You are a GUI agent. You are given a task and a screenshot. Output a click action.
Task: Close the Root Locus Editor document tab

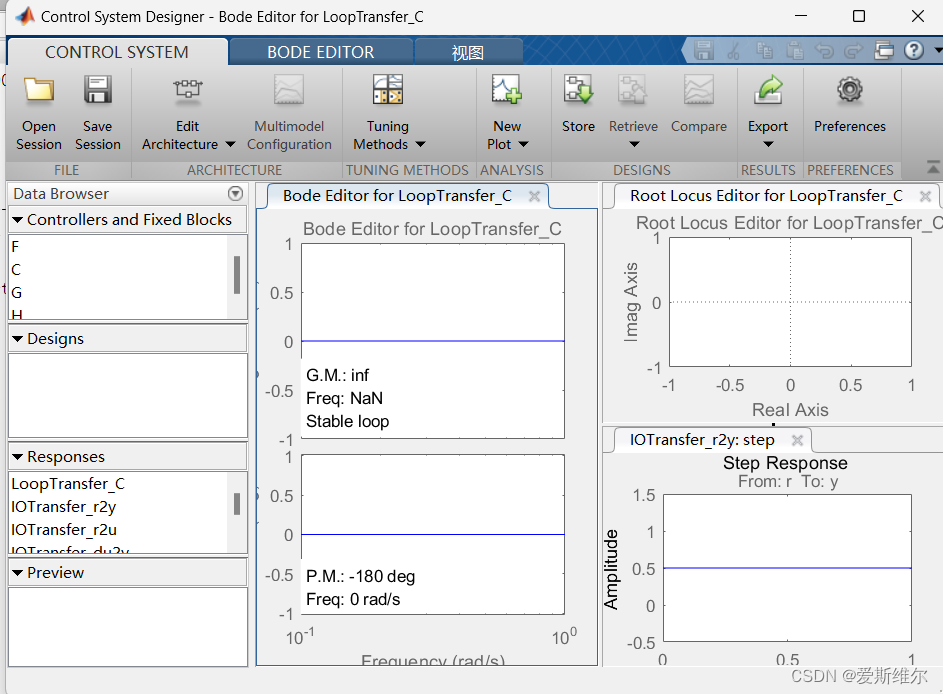point(926,196)
